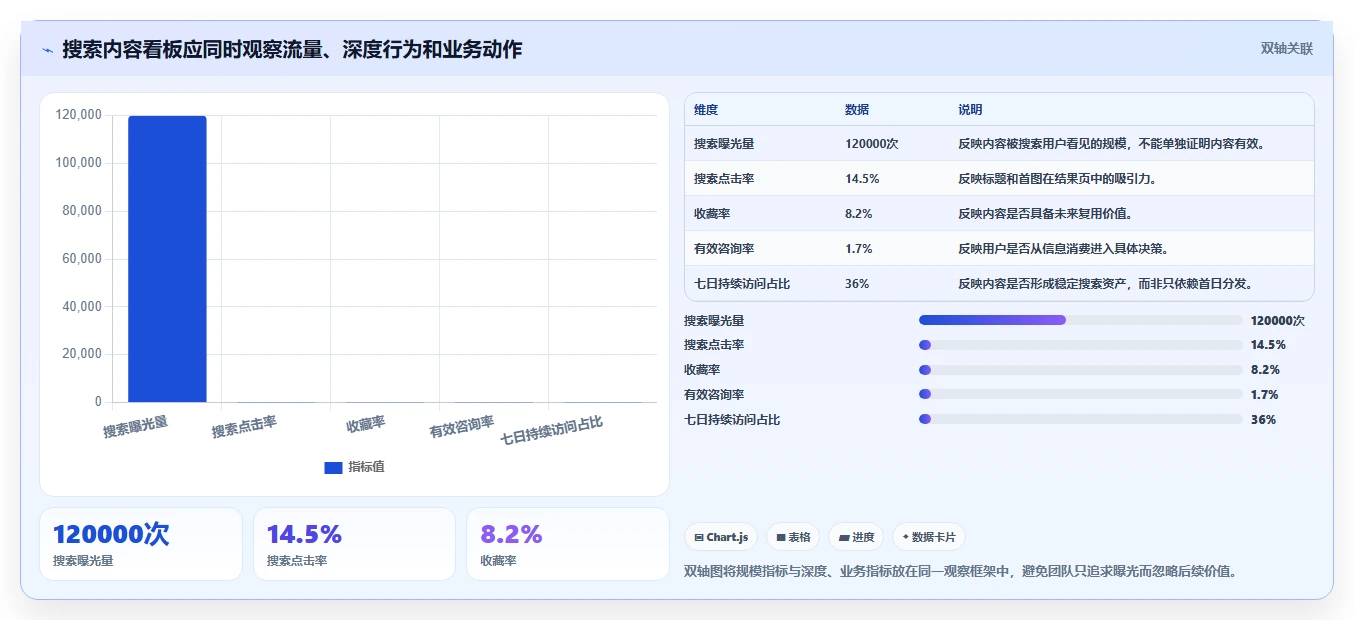Click the 搜索曝光量 progress bar
This screenshot has height=620, width=1354.
click(x=1080, y=320)
